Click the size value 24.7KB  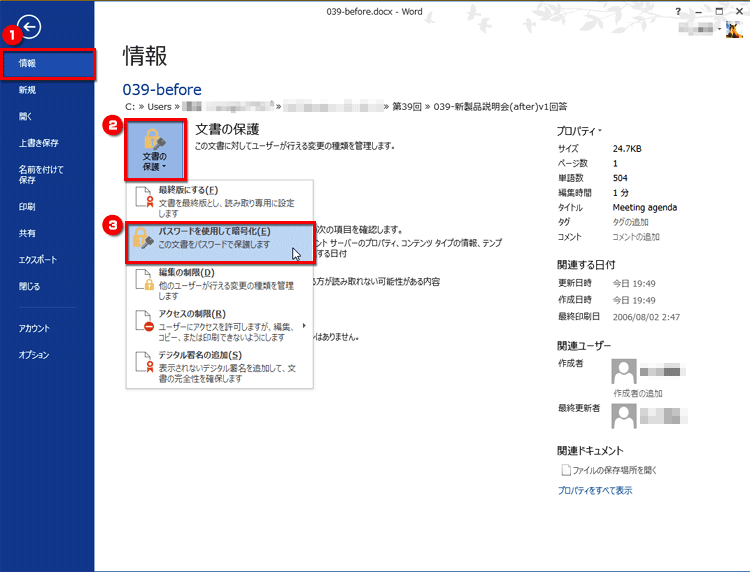[627, 149]
